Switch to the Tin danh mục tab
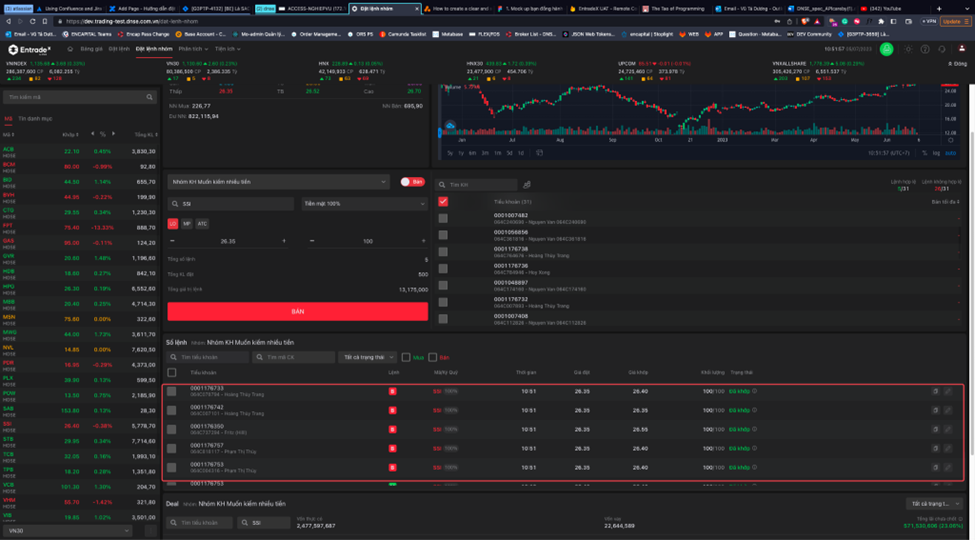 (33, 118)
